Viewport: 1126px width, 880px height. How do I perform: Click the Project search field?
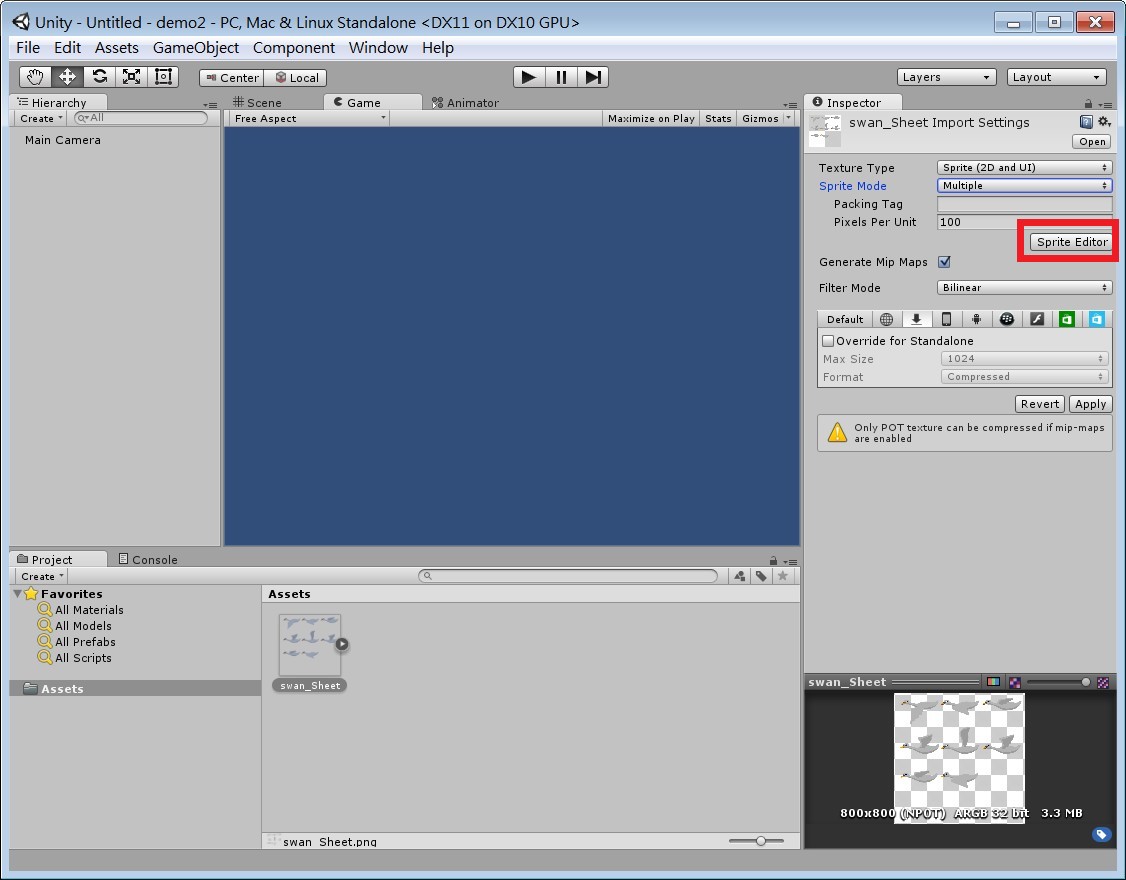tap(568, 576)
